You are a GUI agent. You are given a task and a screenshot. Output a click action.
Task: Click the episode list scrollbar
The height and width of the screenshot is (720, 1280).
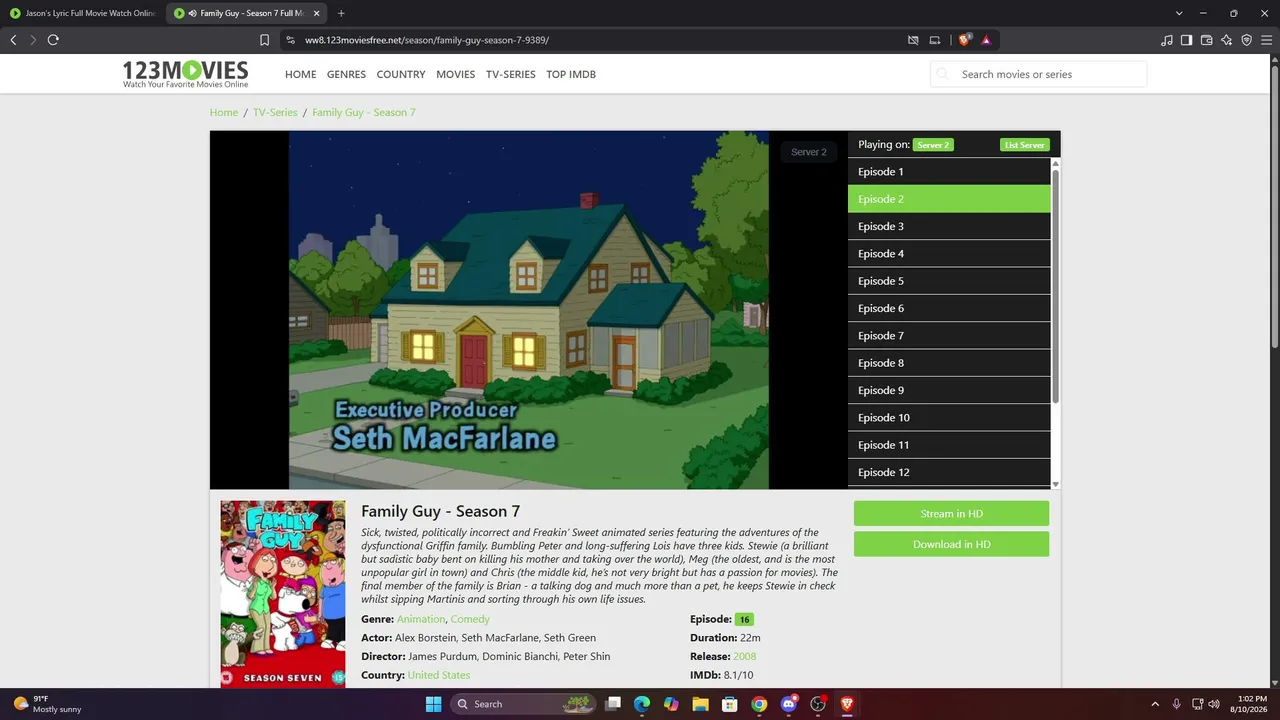(x=1055, y=285)
